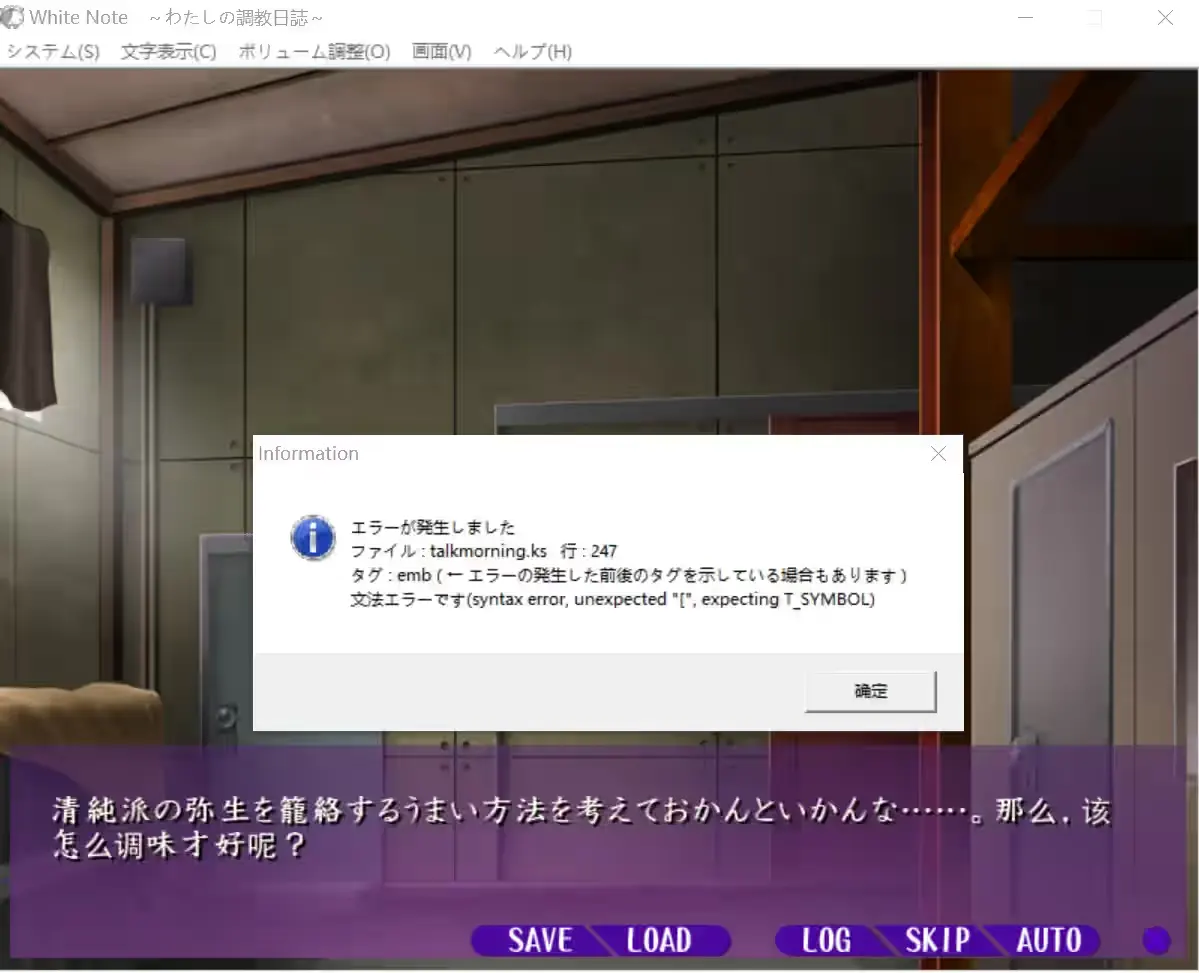Screen dimensions: 1199x973
Task: Click the SAVE game button
Action: coord(540,940)
